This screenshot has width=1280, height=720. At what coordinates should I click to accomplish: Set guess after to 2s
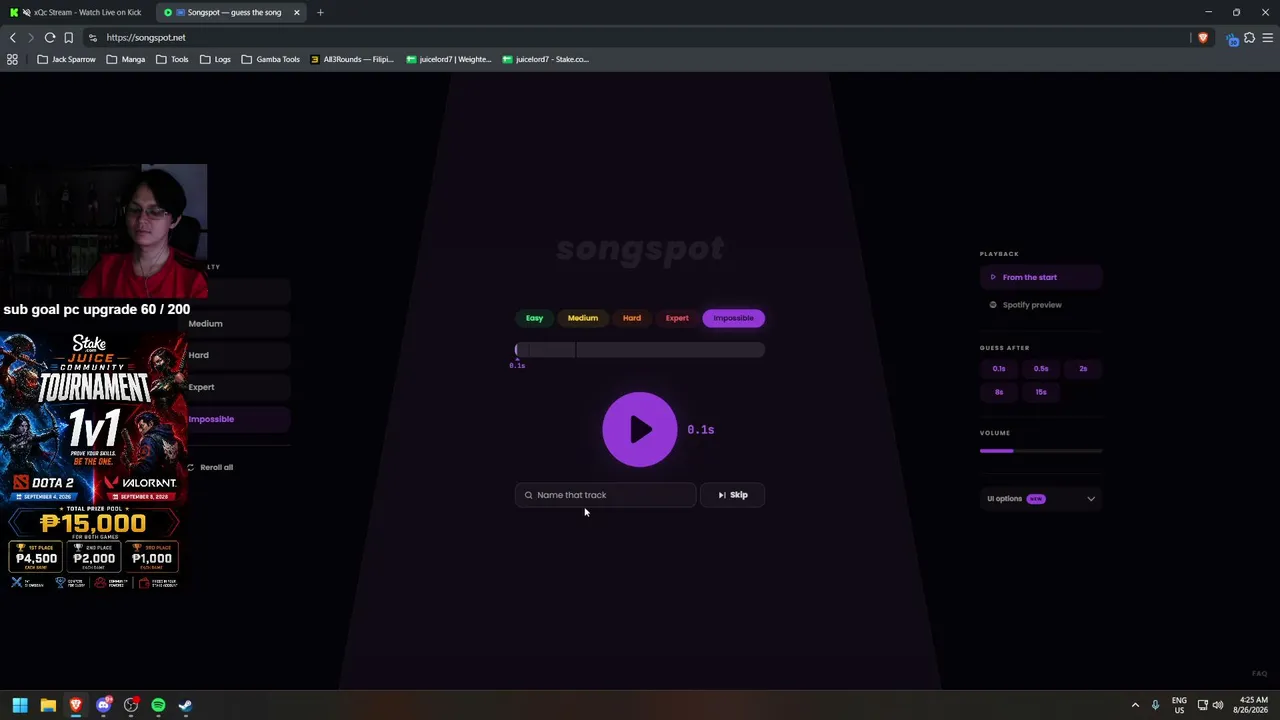1083,369
